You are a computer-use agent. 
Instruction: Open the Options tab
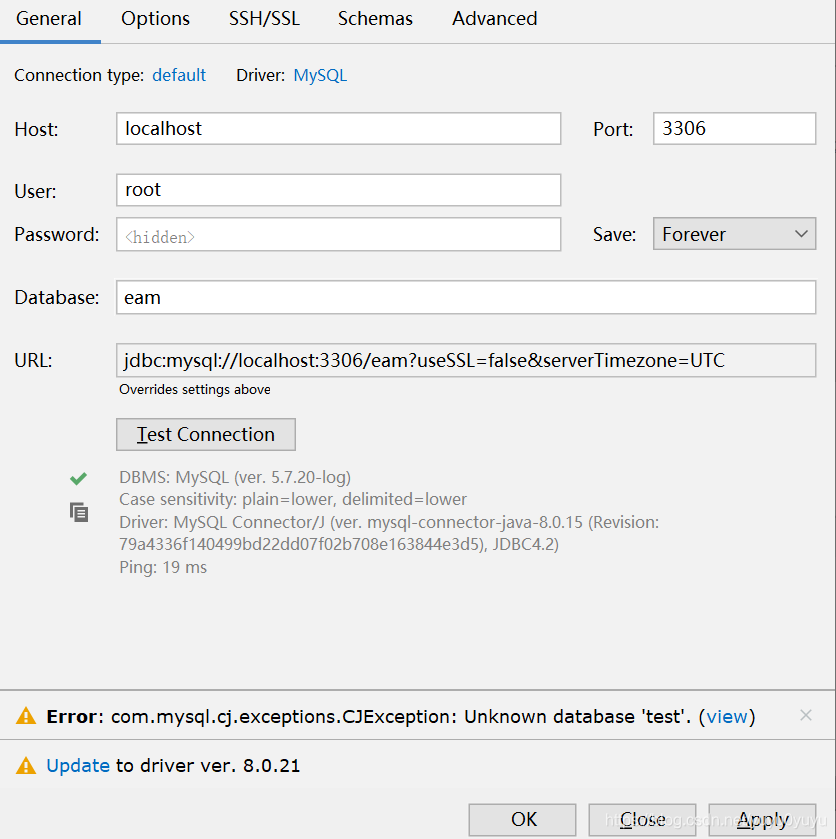155,19
